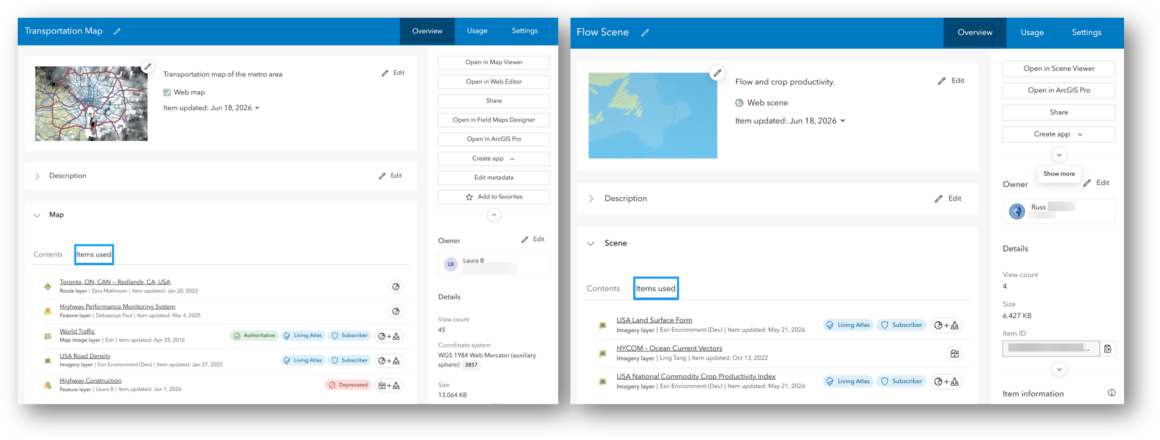The height and width of the screenshot is (440, 1160).
Task: Click the Flow Scene map thumbnail
Action: coord(652,115)
